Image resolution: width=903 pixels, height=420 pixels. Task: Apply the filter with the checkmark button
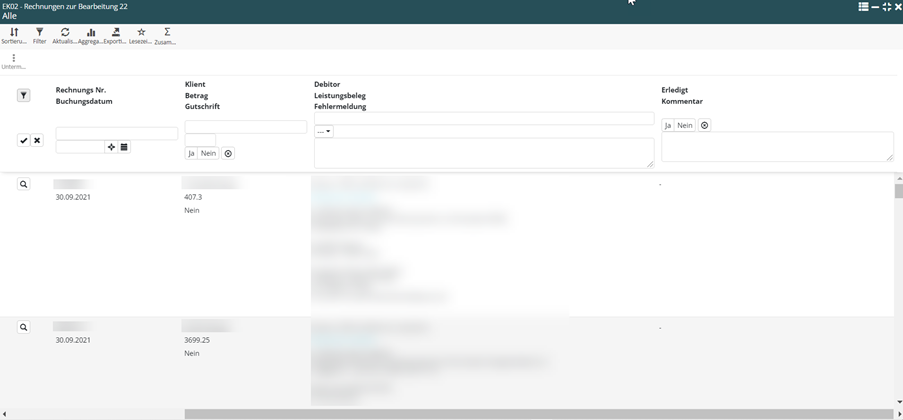[x=24, y=141]
